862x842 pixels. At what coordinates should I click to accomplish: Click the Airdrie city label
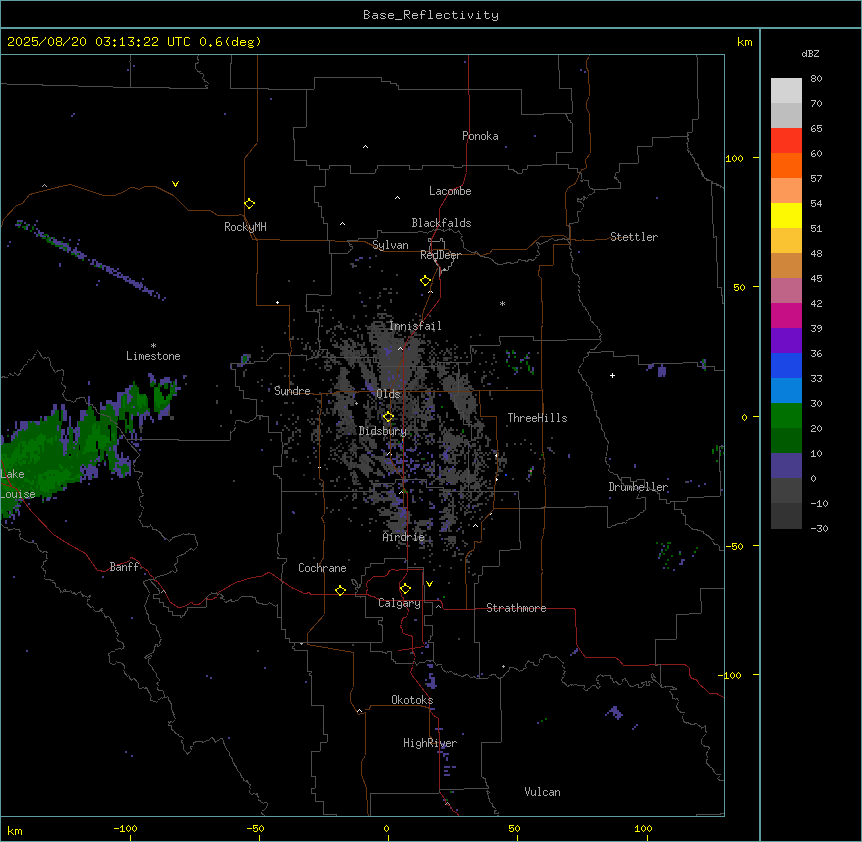pyautogui.click(x=404, y=537)
